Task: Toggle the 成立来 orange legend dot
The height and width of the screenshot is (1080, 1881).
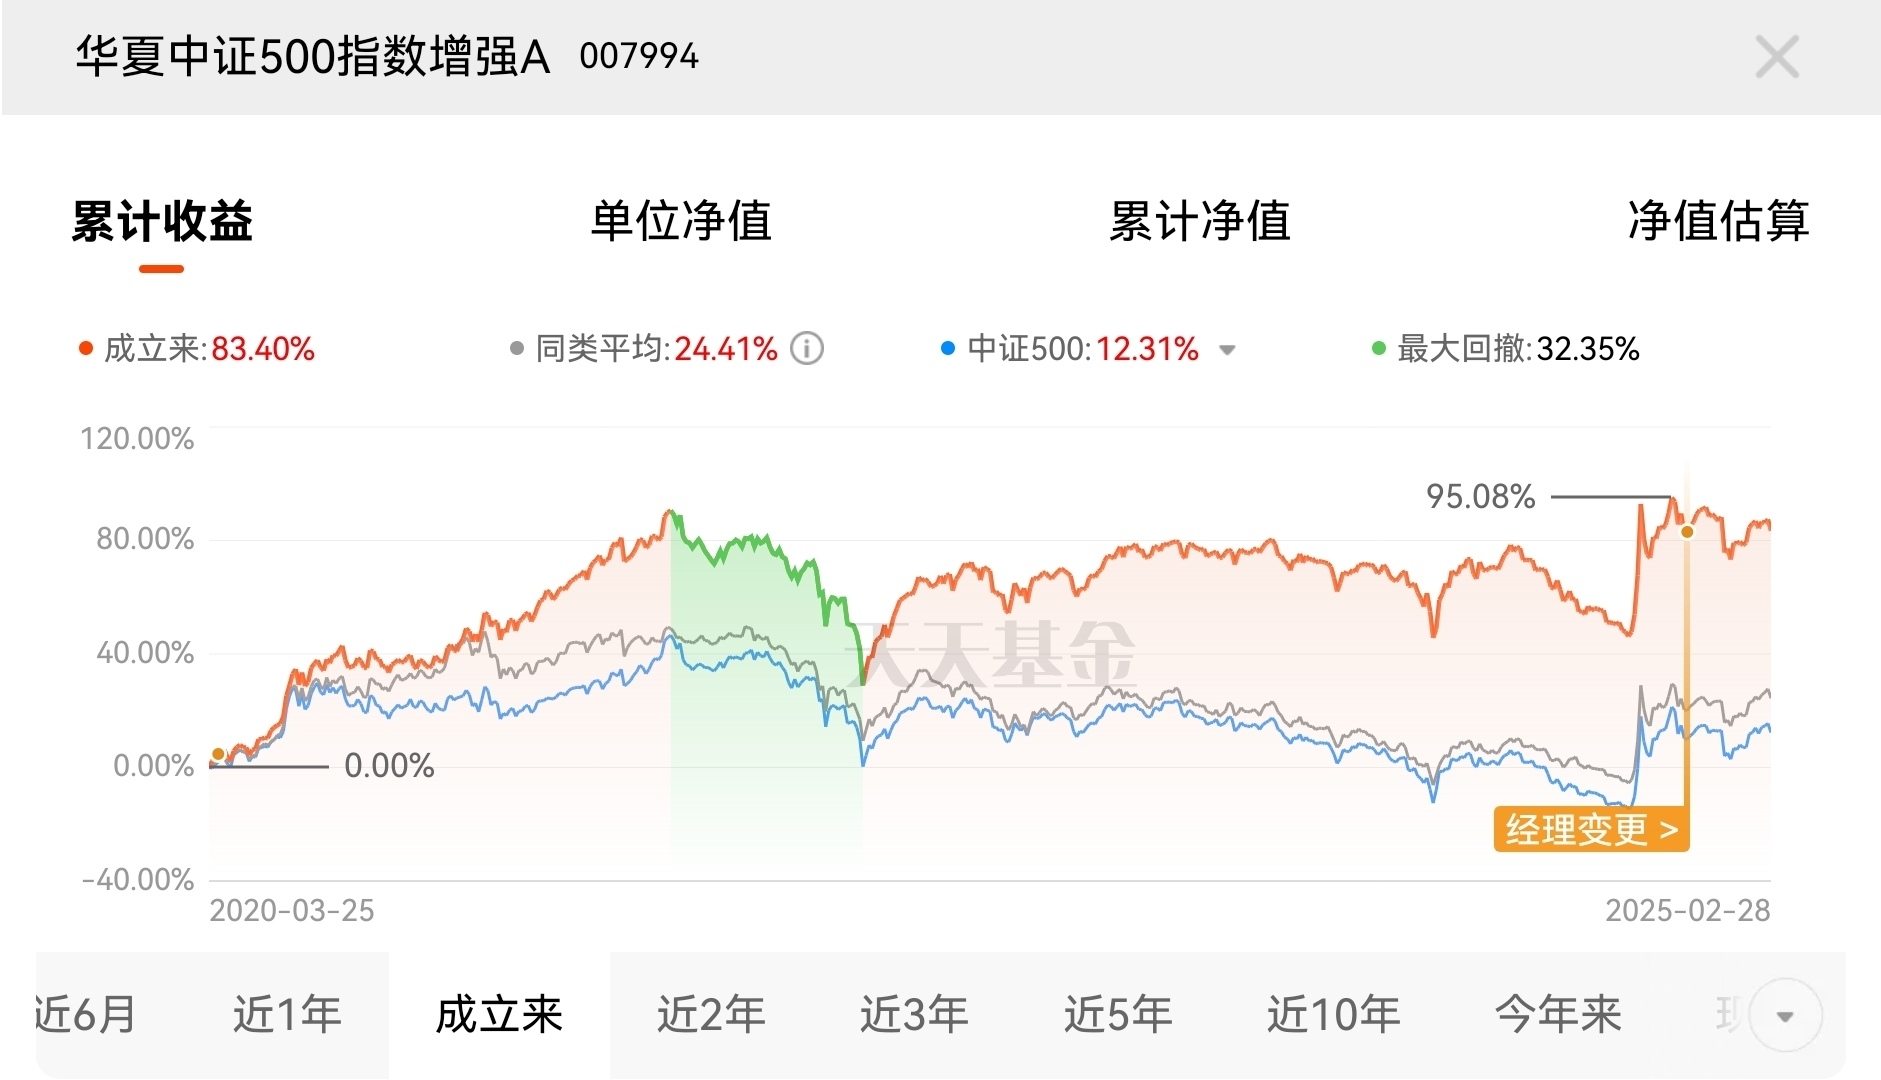Action: point(86,349)
